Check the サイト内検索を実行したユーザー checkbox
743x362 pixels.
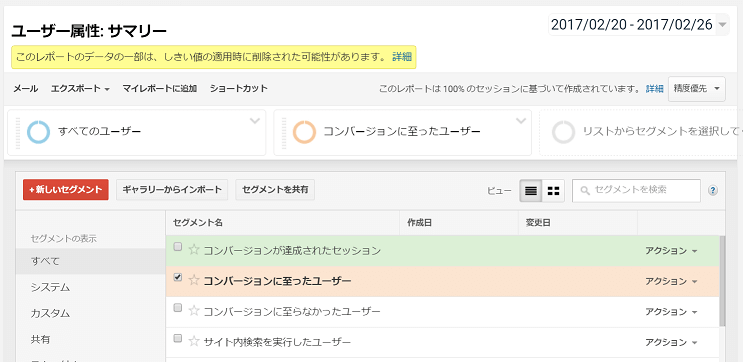178,338
